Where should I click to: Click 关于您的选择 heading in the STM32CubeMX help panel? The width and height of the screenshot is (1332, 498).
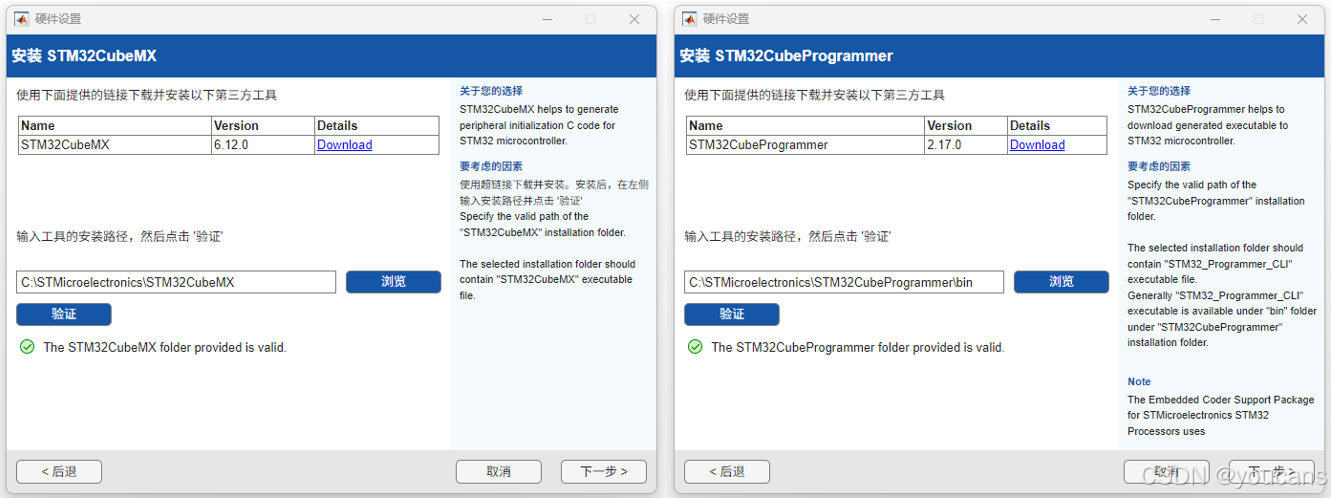pos(491,91)
